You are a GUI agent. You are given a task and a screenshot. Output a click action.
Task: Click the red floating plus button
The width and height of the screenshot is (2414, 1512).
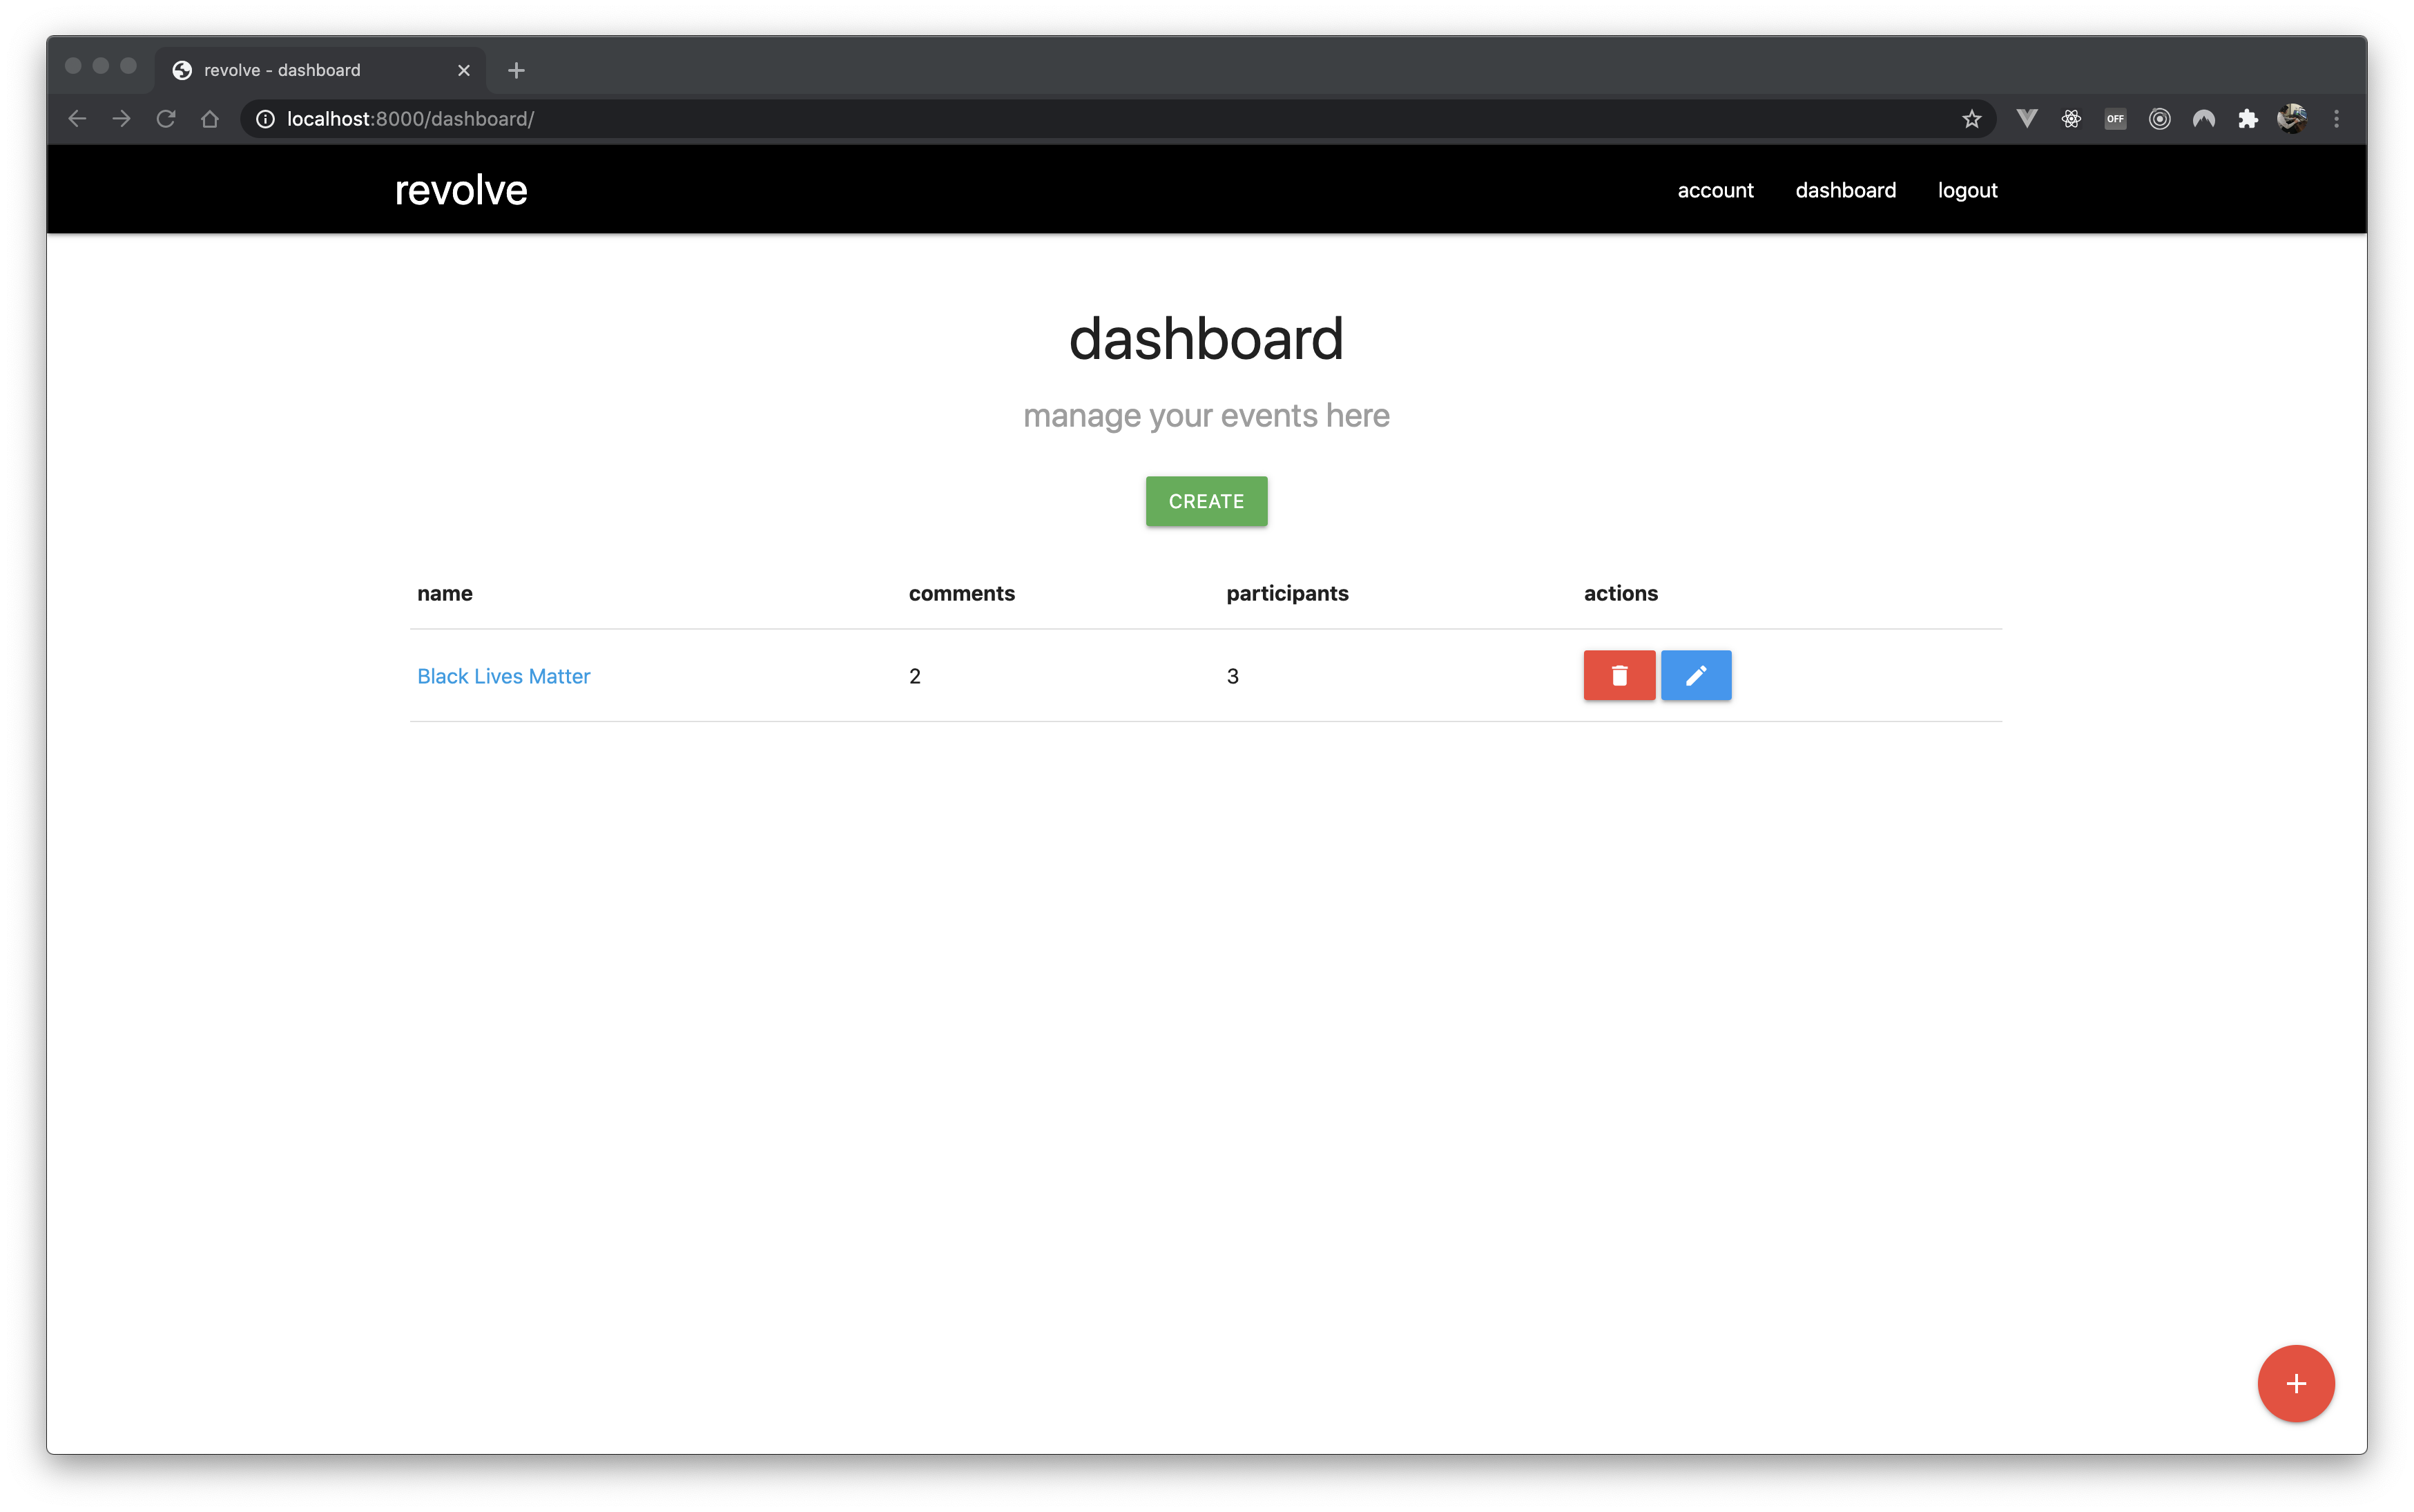click(2295, 1383)
